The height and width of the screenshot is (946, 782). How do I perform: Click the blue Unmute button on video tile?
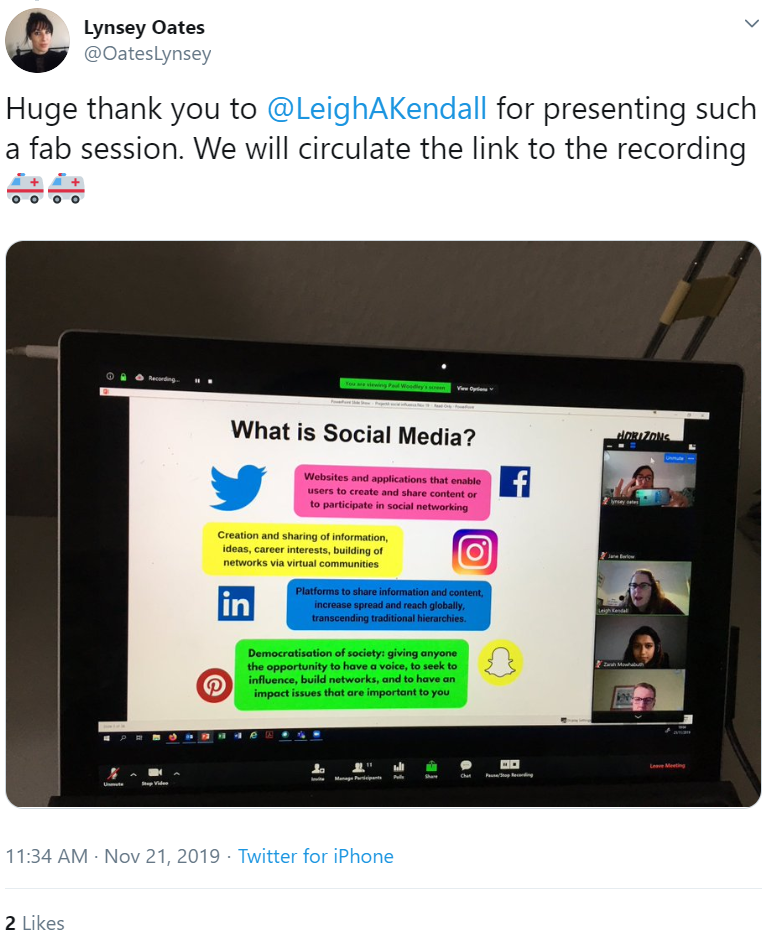coord(674,459)
